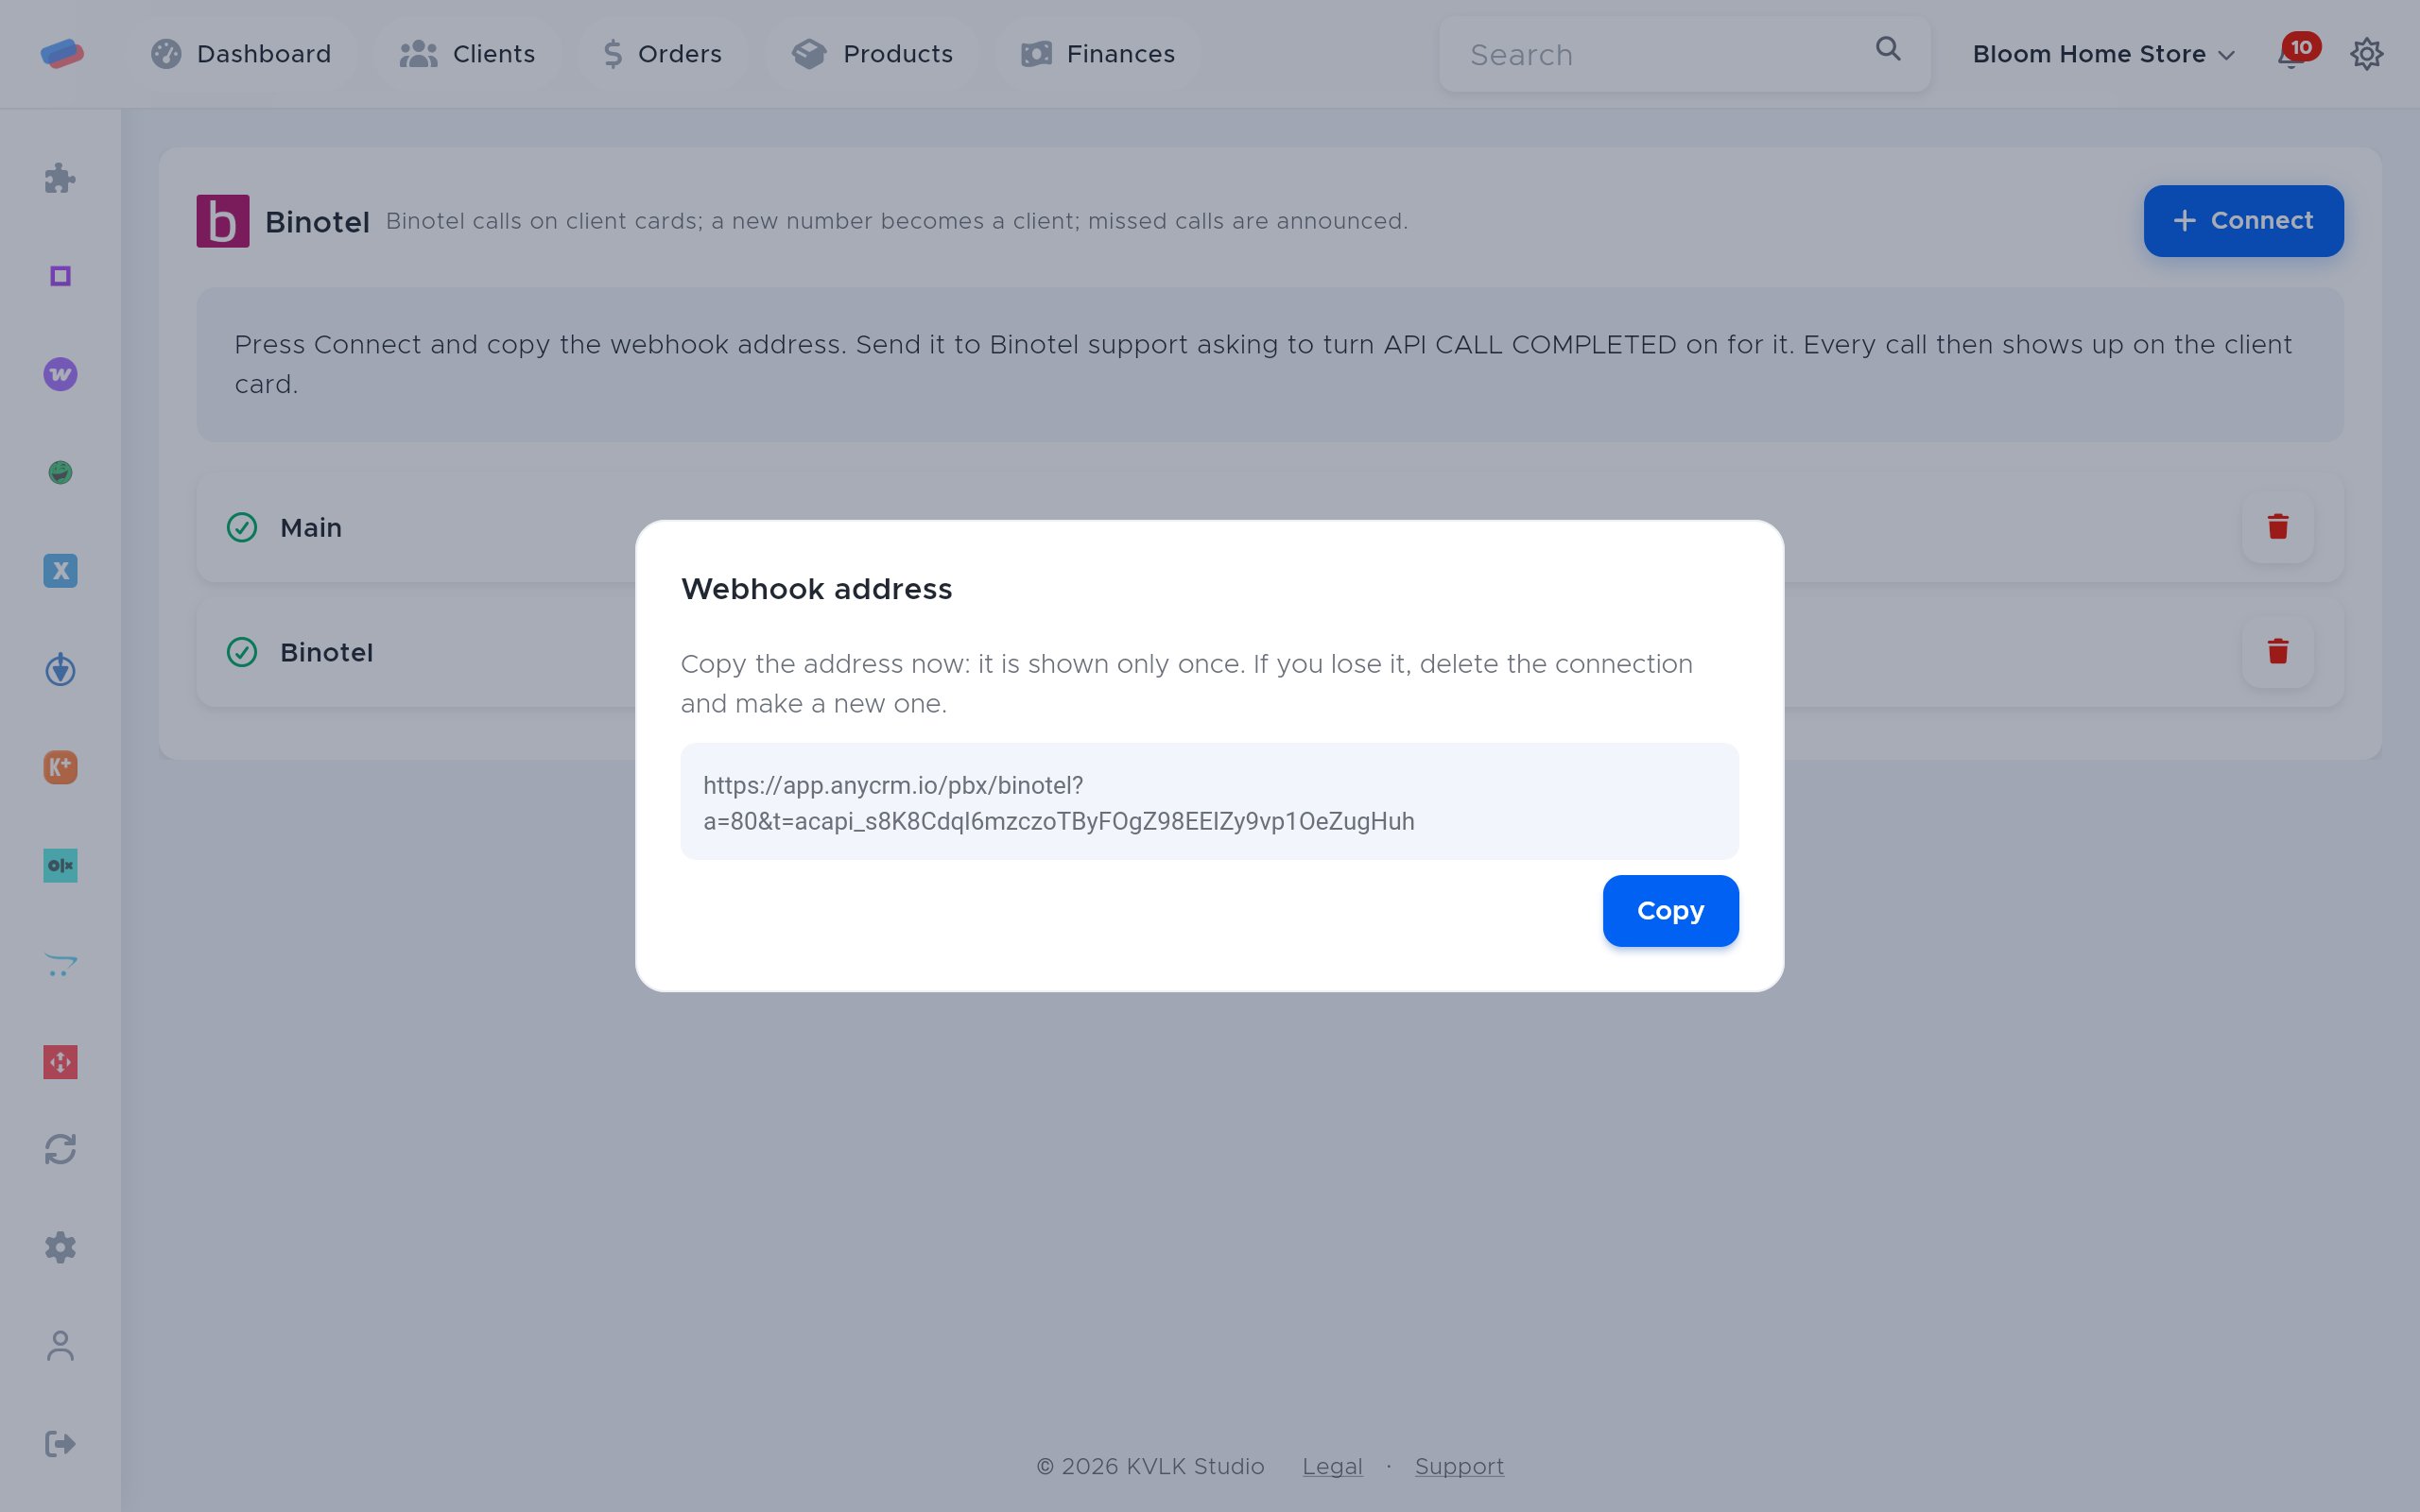Delete the Binotel connection via trash icon
This screenshot has height=1512, width=2420.
[2278, 652]
